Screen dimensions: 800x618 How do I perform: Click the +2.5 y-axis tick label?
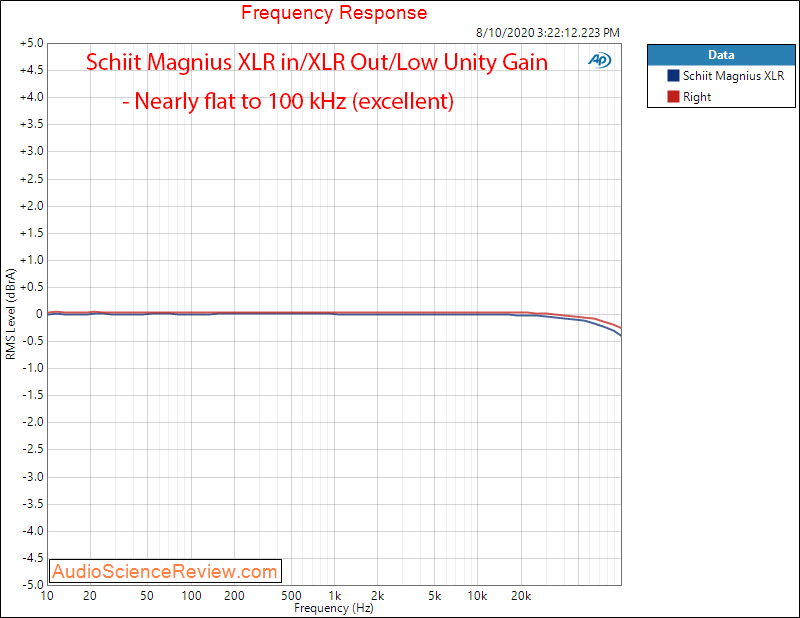point(32,179)
